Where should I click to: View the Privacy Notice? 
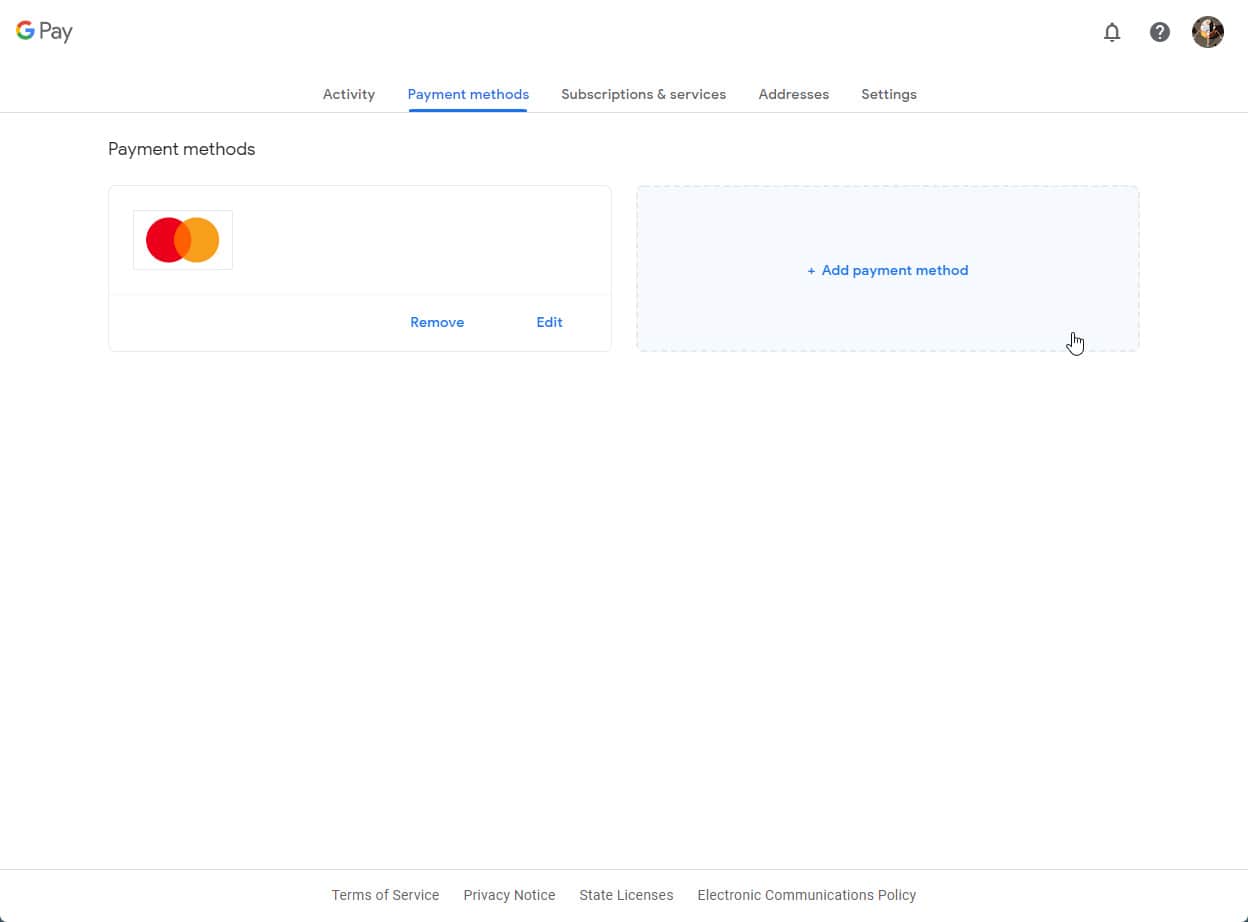pos(509,895)
